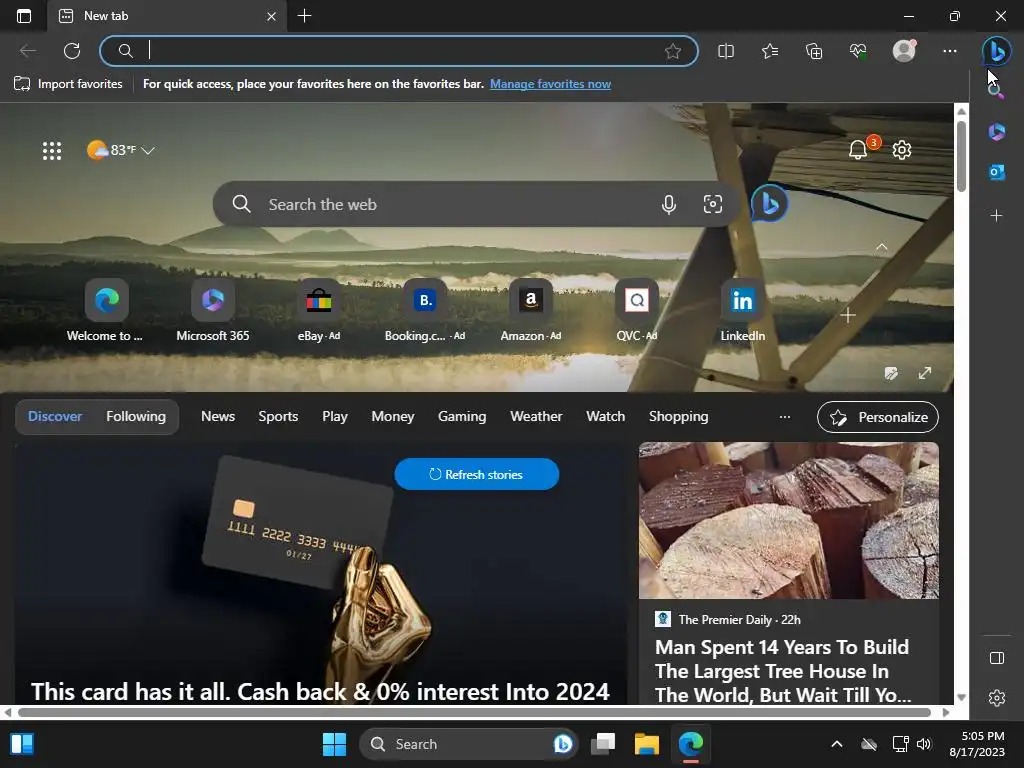This screenshot has height=768, width=1024.
Task: Open the Sports tab
Action: pos(278,417)
